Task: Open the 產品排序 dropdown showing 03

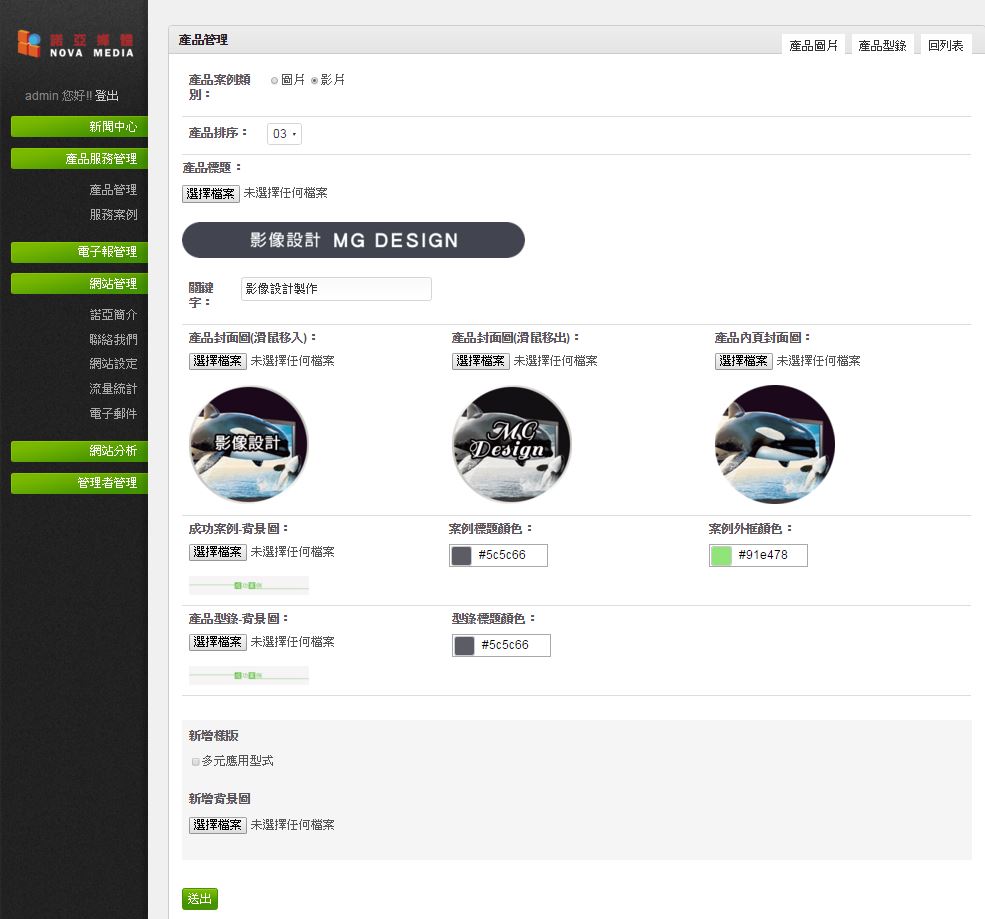Action: (285, 134)
